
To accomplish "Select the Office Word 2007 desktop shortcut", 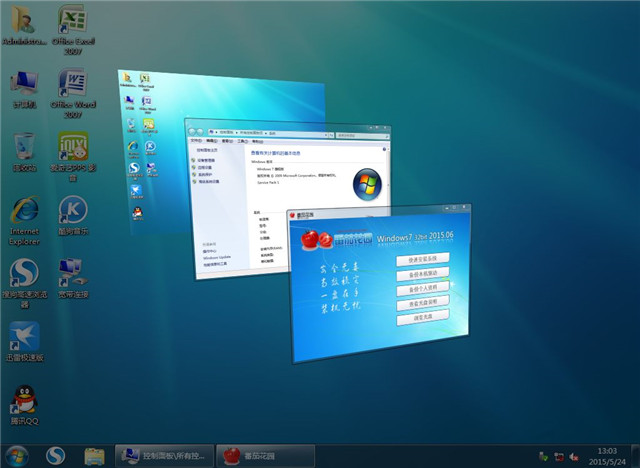I will point(71,89).
